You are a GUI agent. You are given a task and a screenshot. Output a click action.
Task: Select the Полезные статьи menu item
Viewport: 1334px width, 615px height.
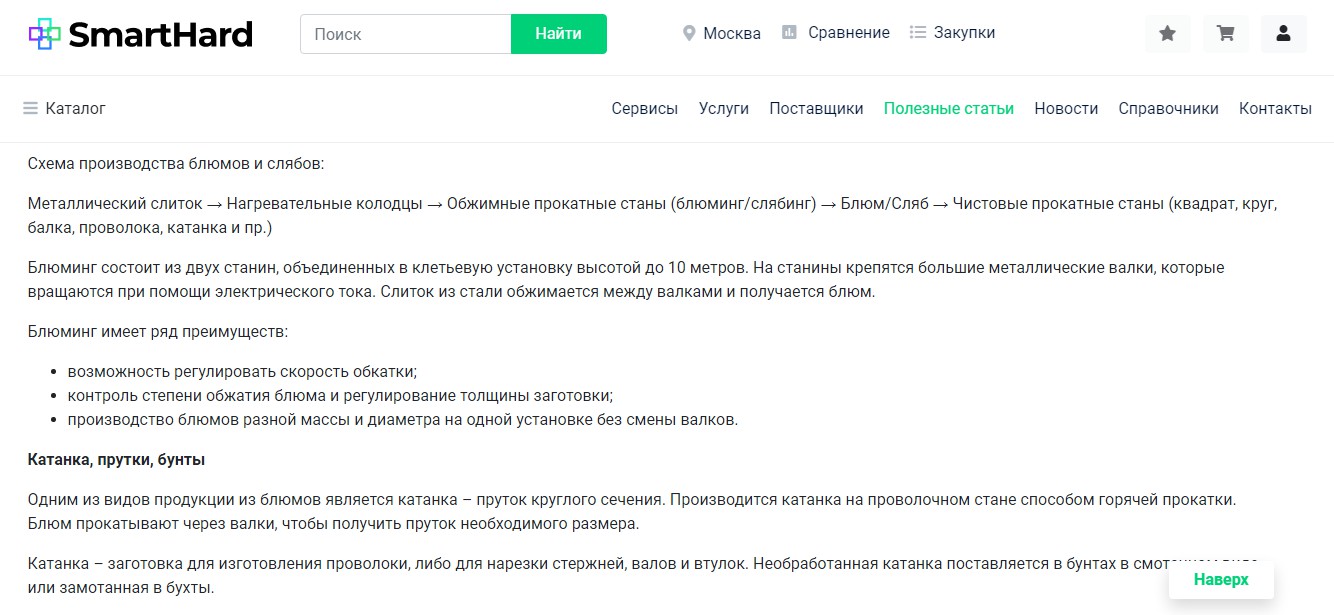point(948,108)
